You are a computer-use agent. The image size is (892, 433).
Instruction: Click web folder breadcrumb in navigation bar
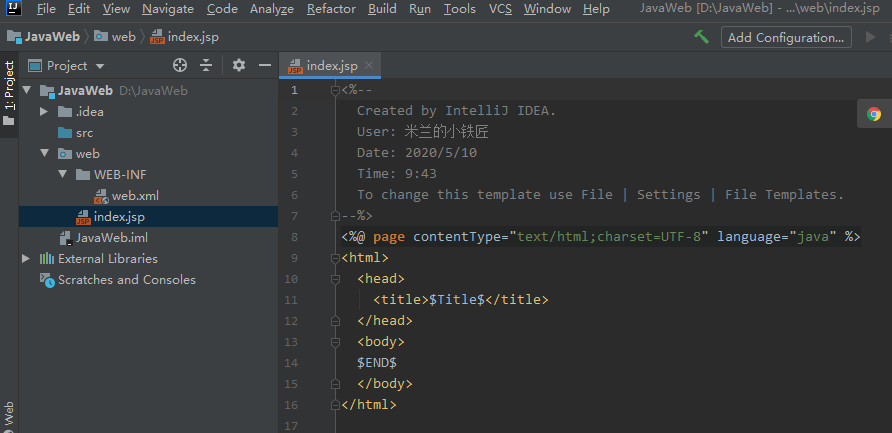click(x=115, y=37)
